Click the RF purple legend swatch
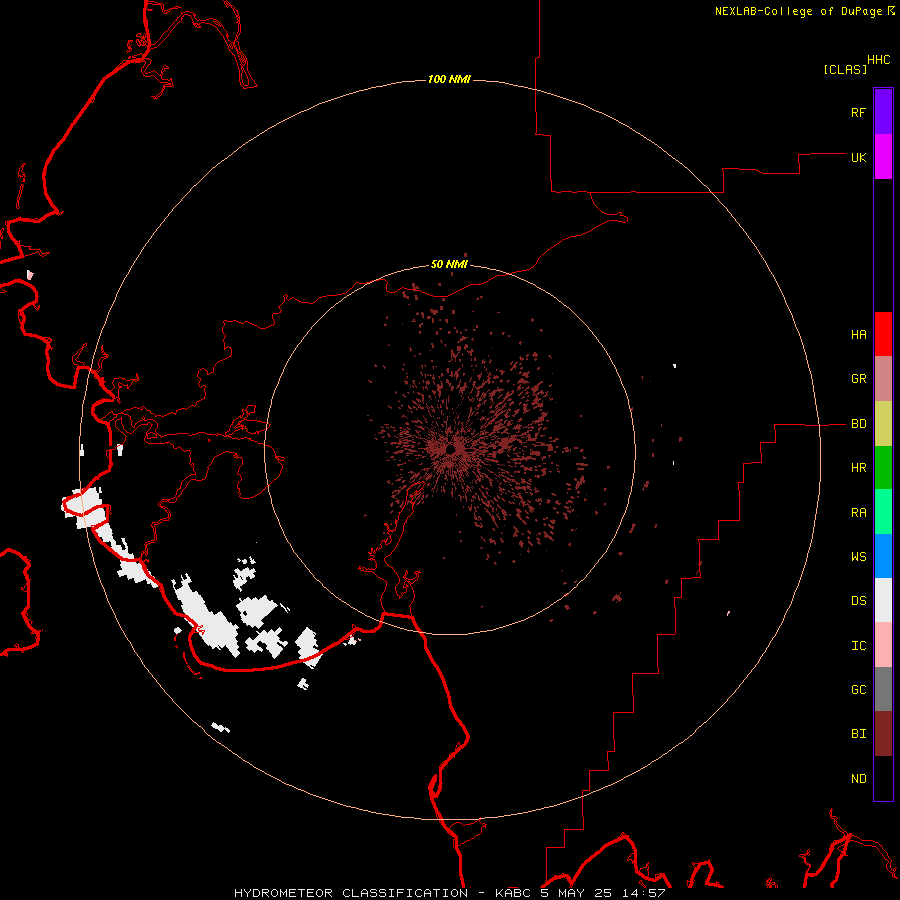 [883, 112]
